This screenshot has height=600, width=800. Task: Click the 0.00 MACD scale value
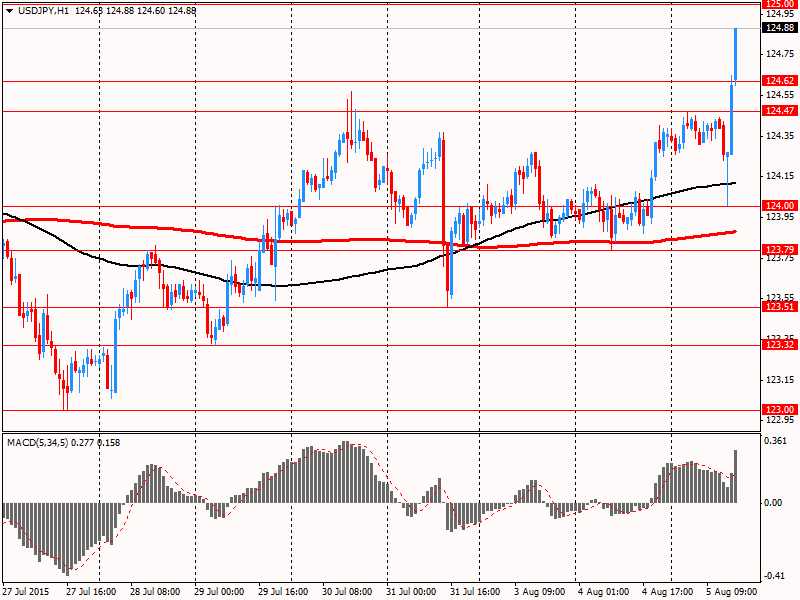click(773, 503)
